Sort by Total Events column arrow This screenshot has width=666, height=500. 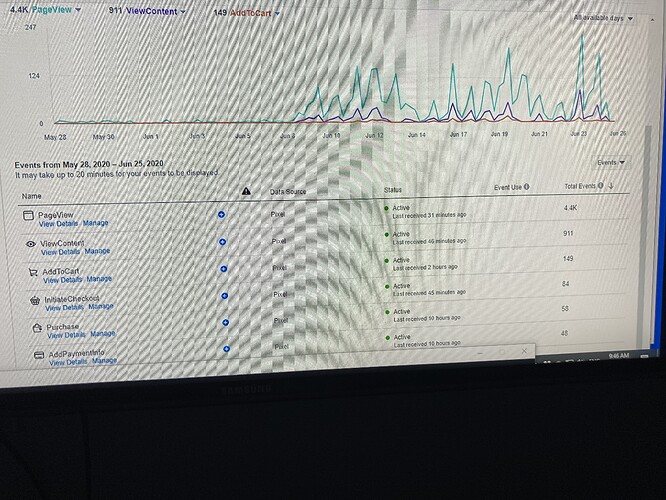[611, 185]
